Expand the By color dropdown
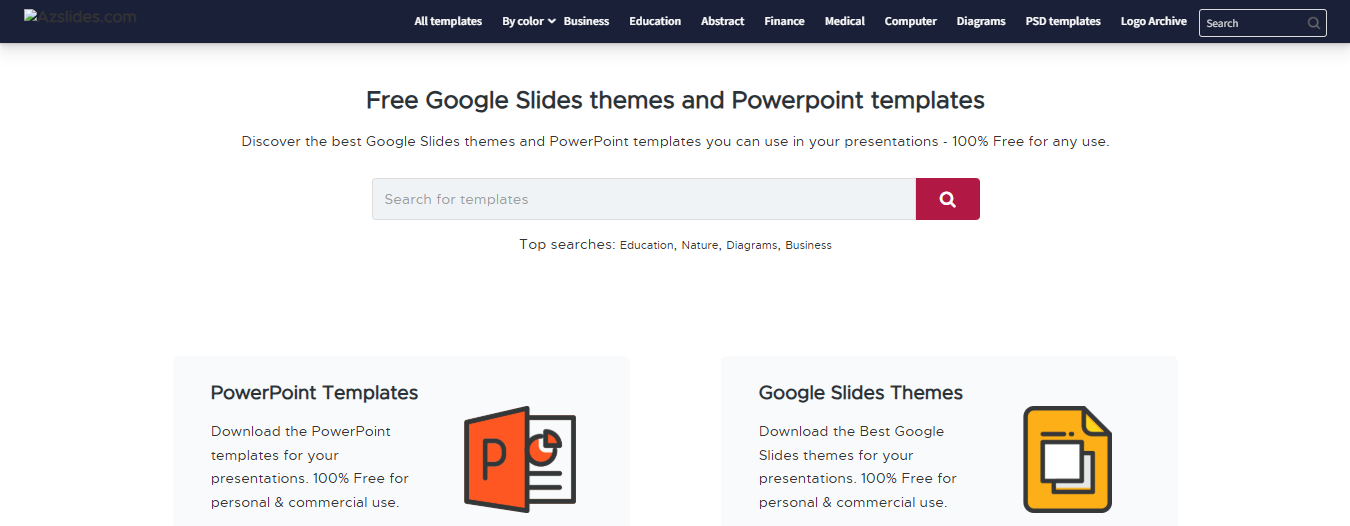The width and height of the screenshot is (1350, 526). (528, 21)
